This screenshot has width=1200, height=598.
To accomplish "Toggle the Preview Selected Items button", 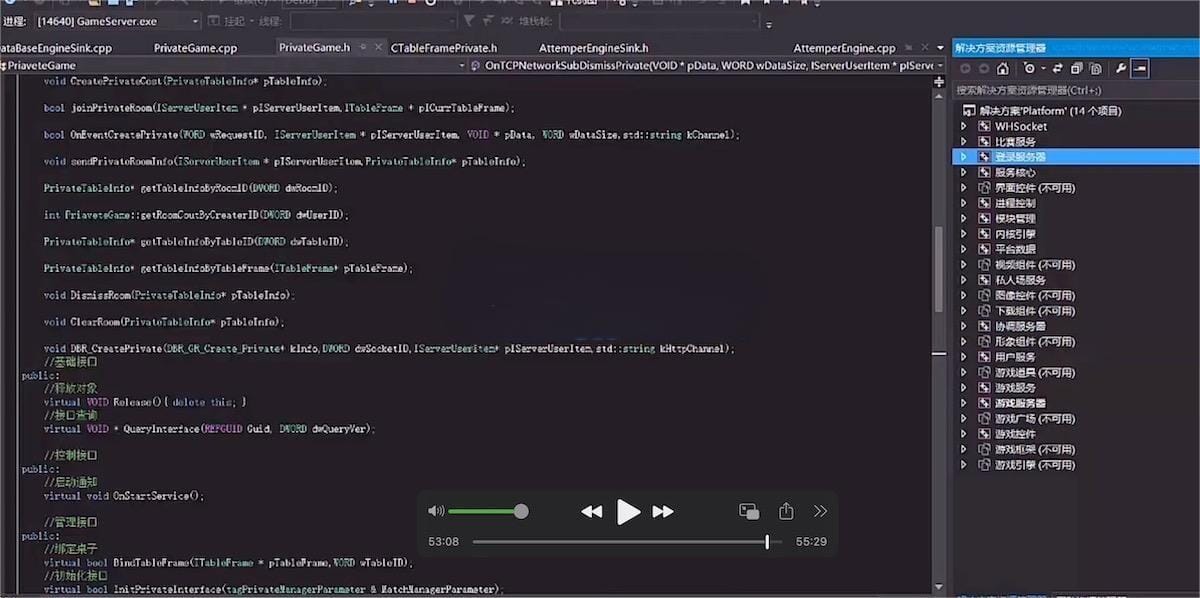I will pyautogui.click(x=1140, y=69).
